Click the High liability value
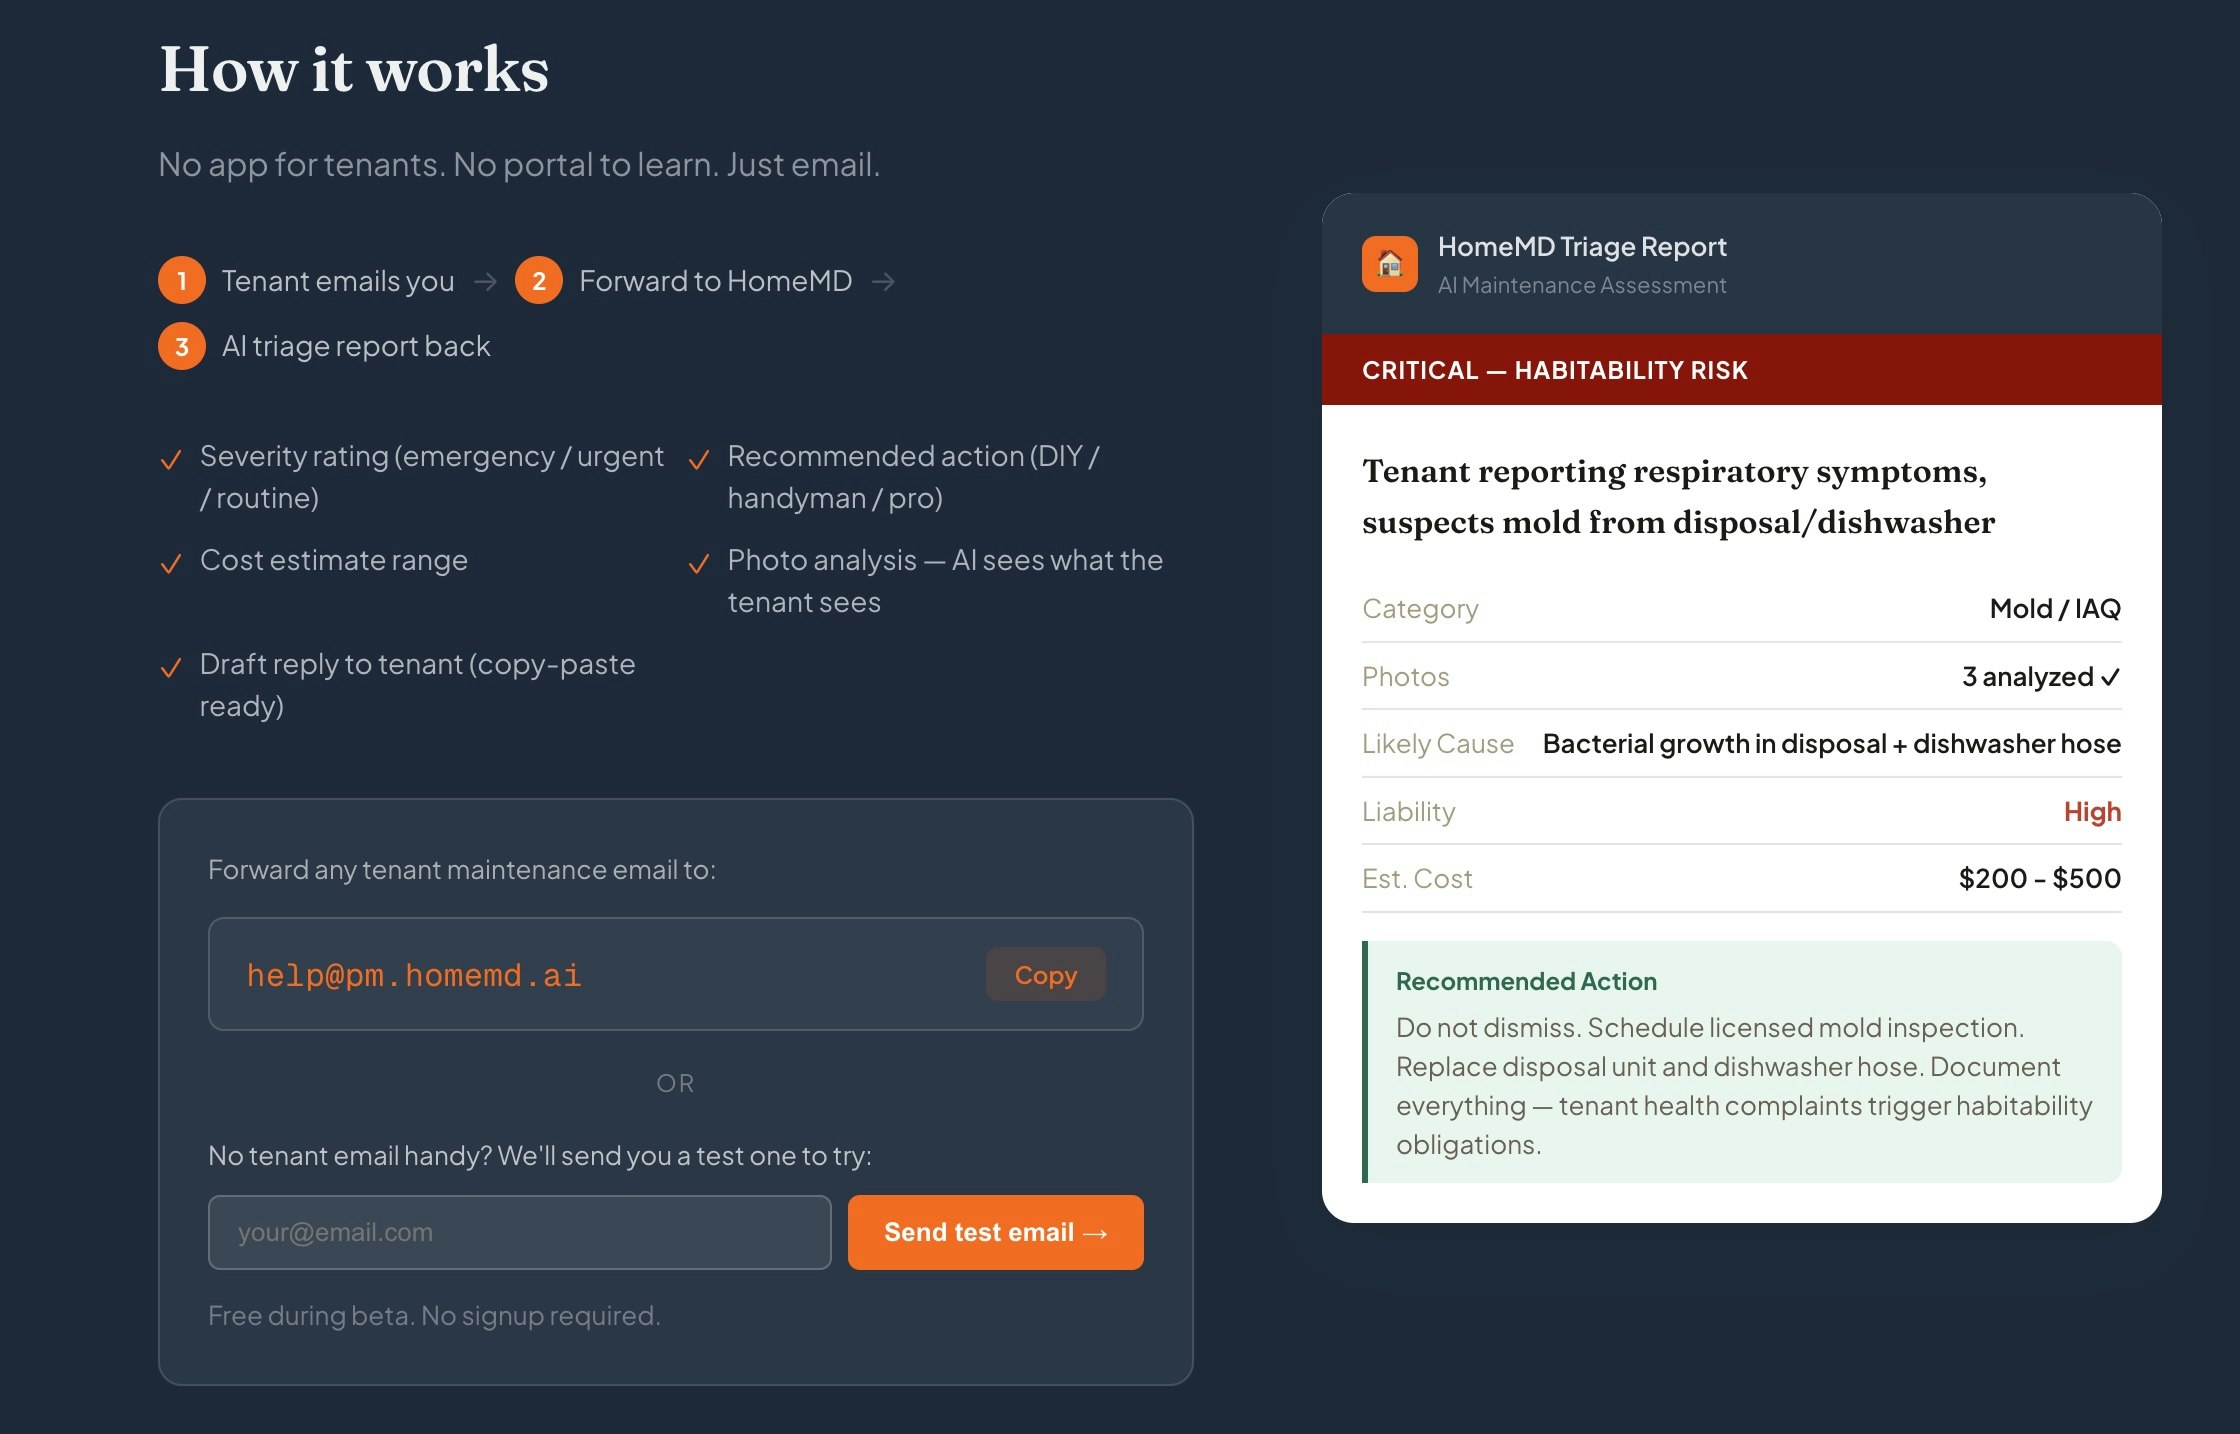Viewport: 2240px width, 1434px height. 2092,812
